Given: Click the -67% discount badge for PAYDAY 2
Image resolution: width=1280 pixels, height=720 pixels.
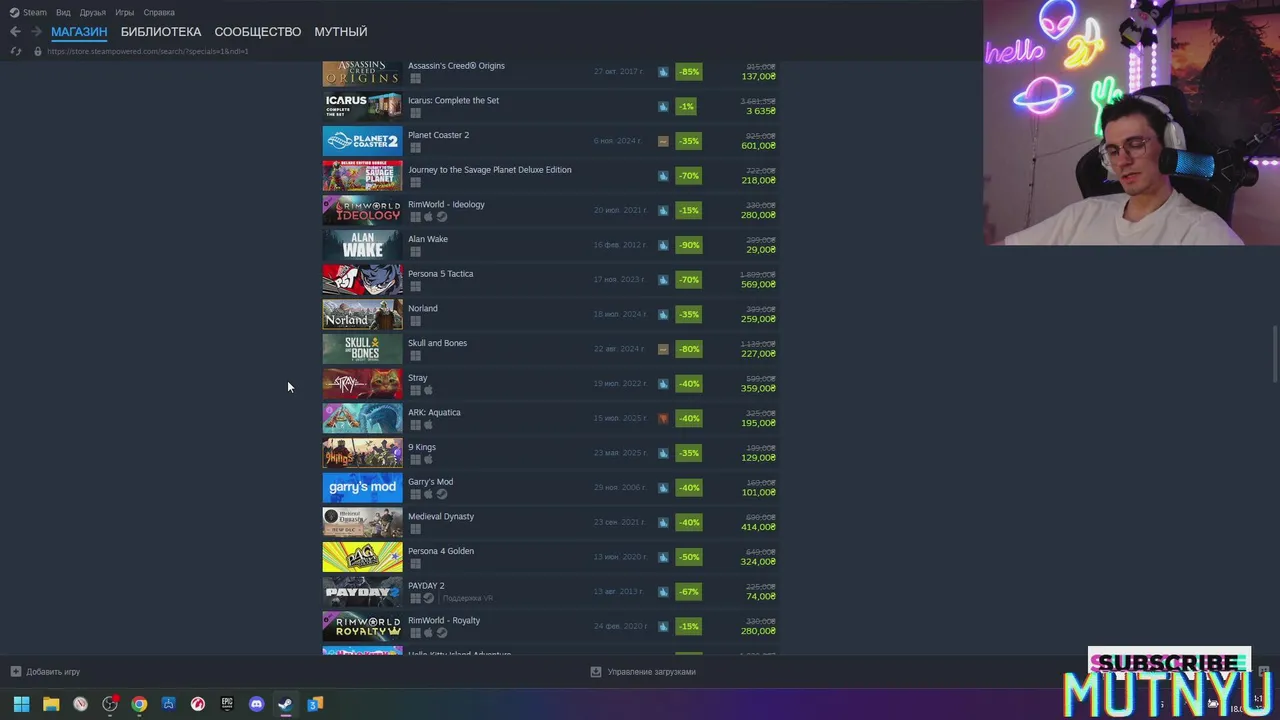Looking at the screenshot, I should [x=688, y=592].
